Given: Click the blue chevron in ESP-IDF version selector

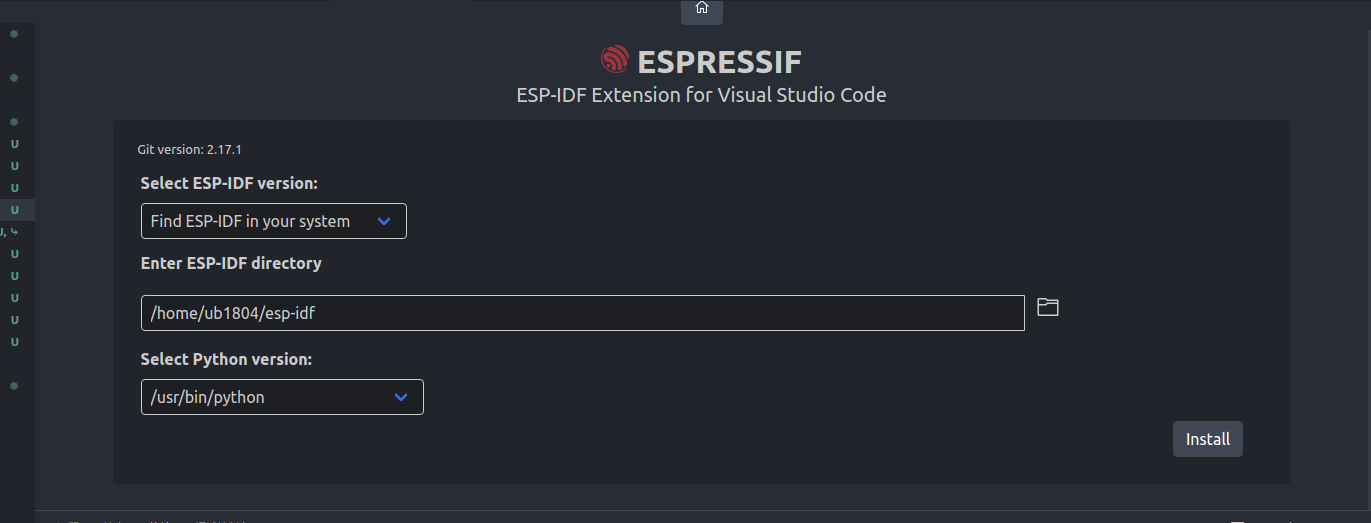Looking at the screenshot, I should point(384,221).
